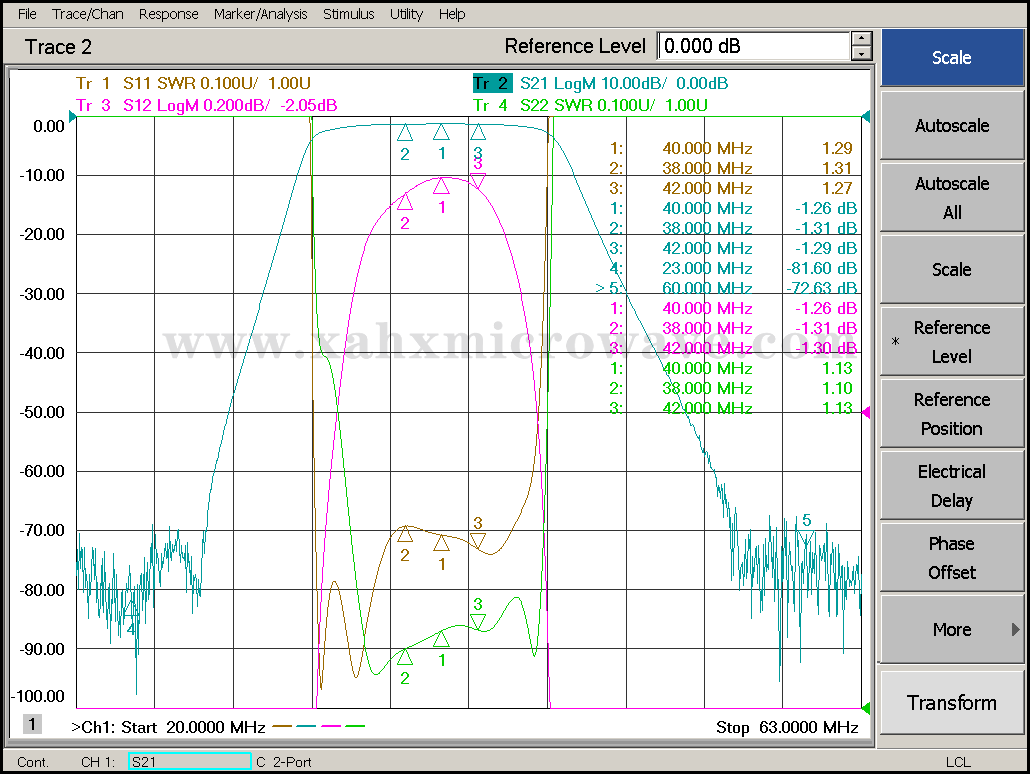The image size is (1030, 774).
Task: Select green marker 2 on S22 trace
Action: click(405, 656)
